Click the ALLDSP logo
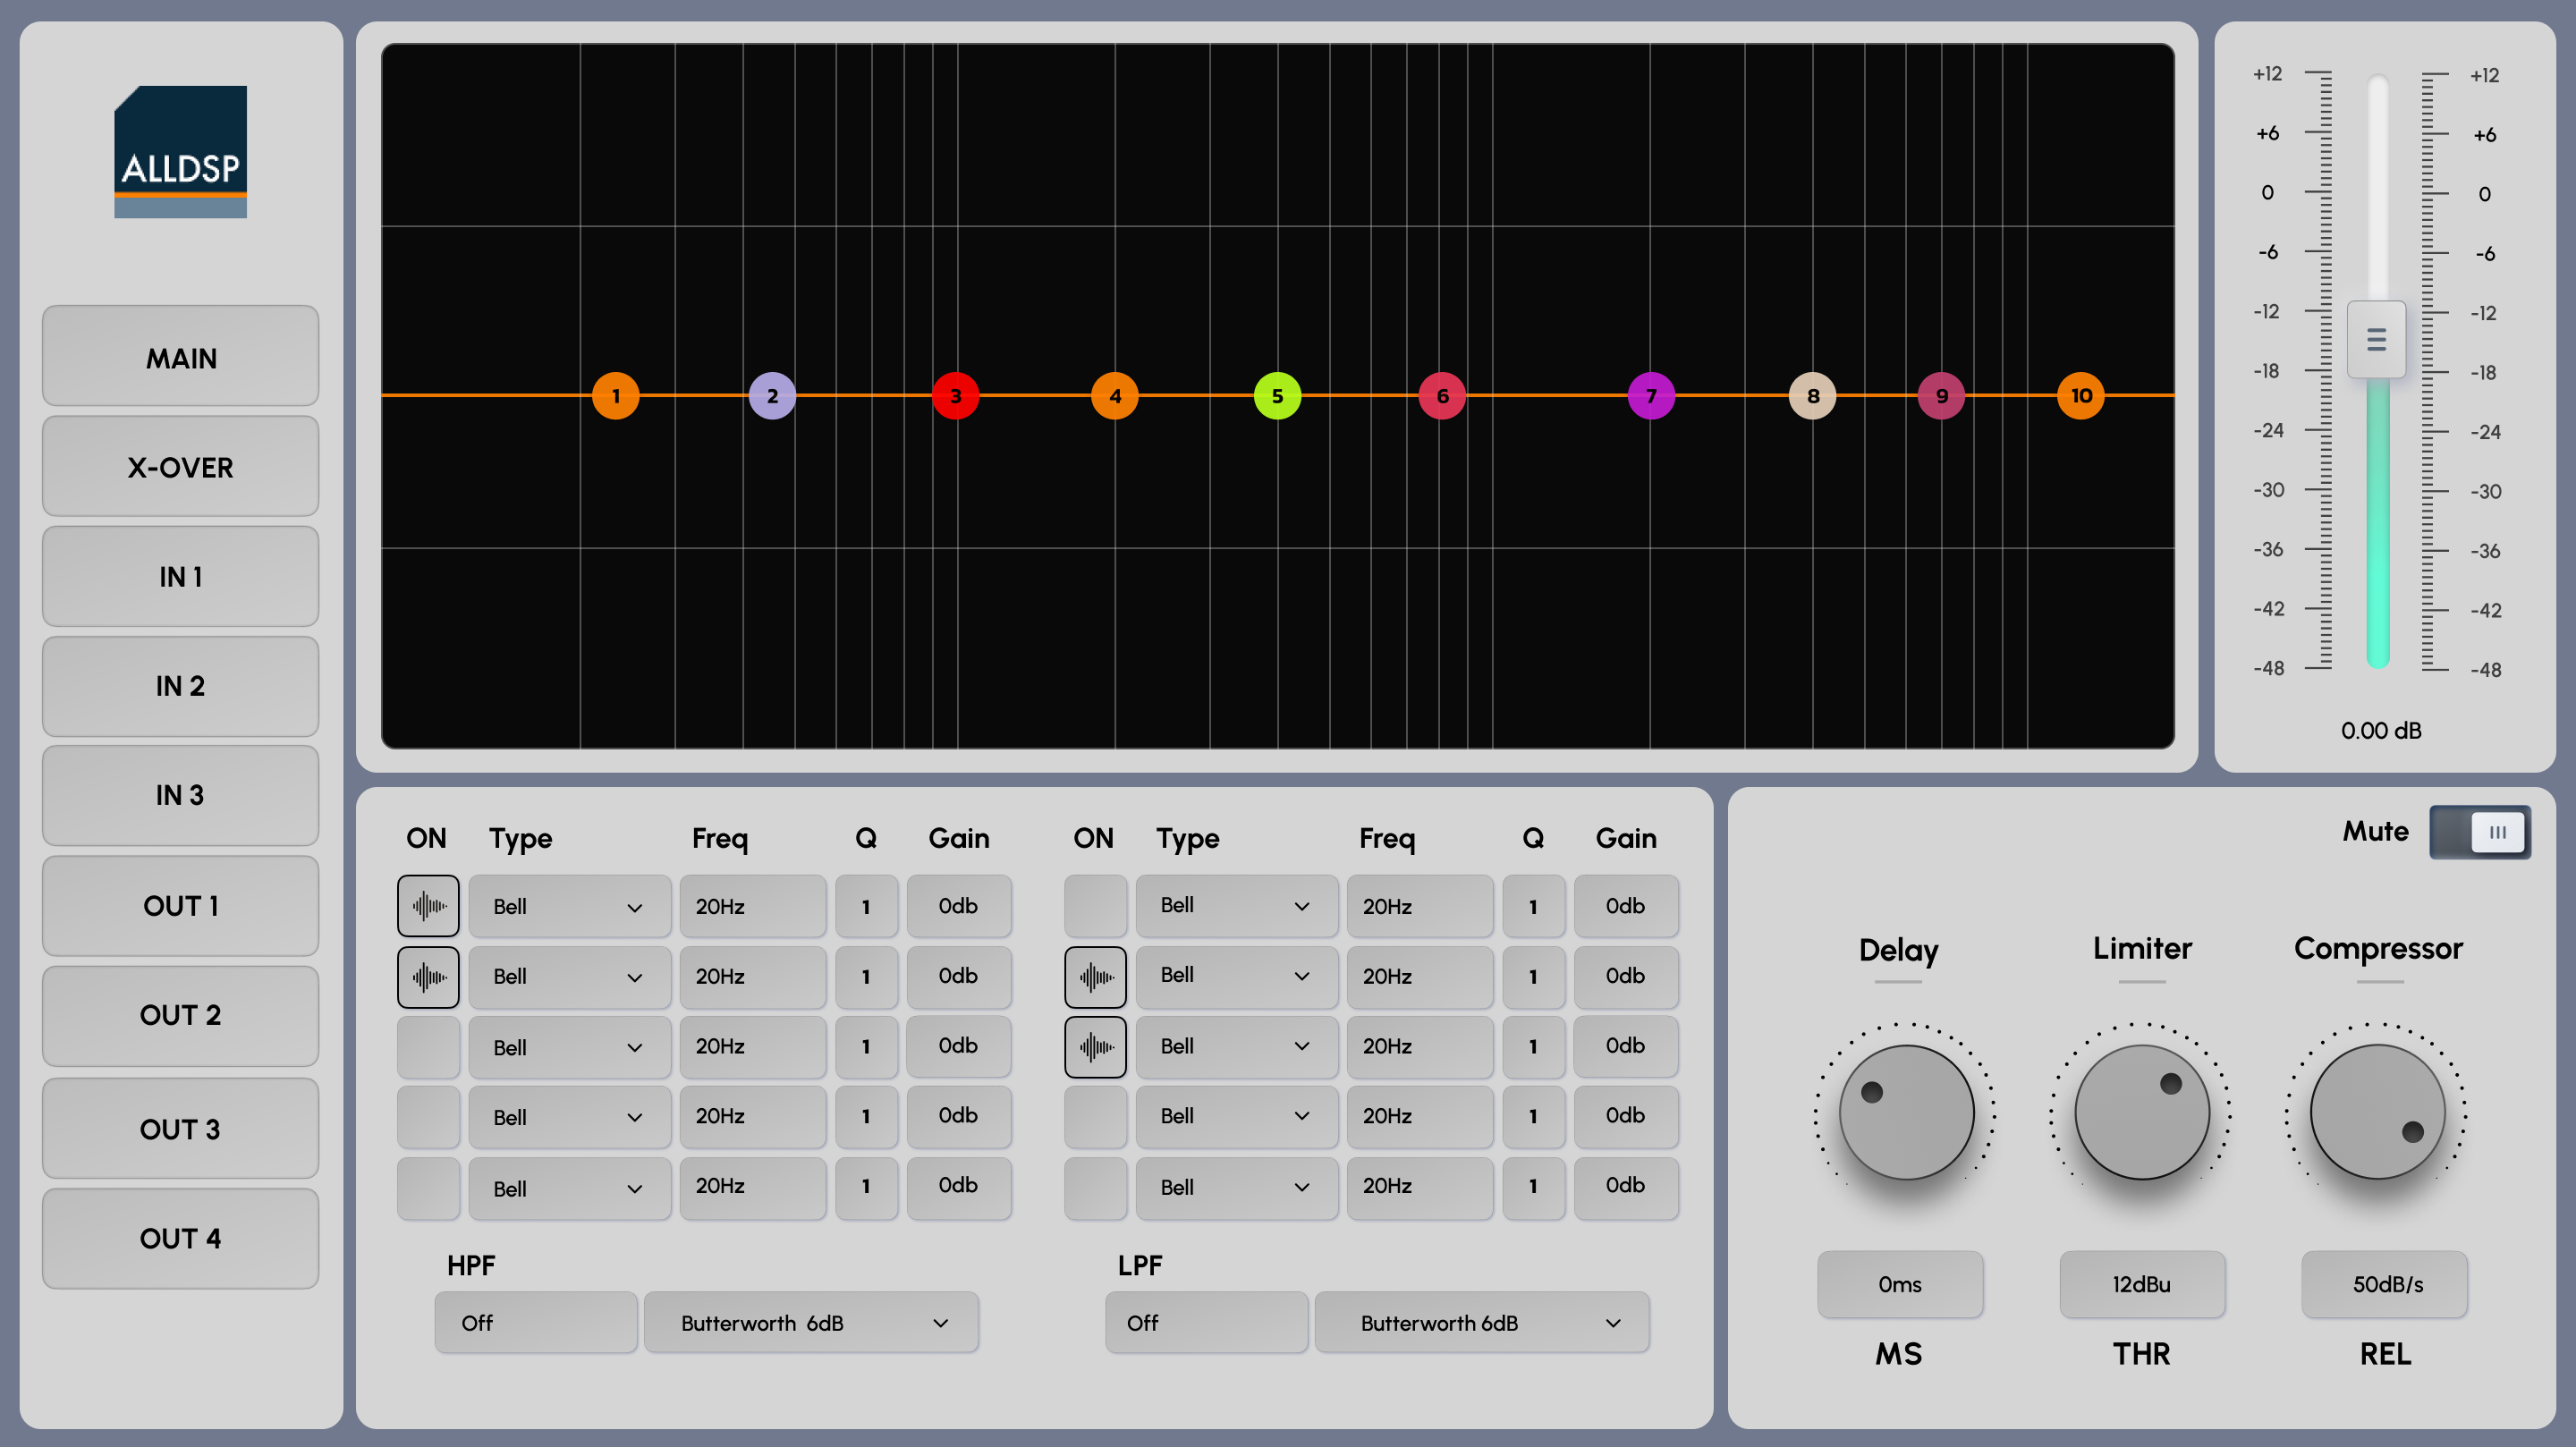 [180, 152]
